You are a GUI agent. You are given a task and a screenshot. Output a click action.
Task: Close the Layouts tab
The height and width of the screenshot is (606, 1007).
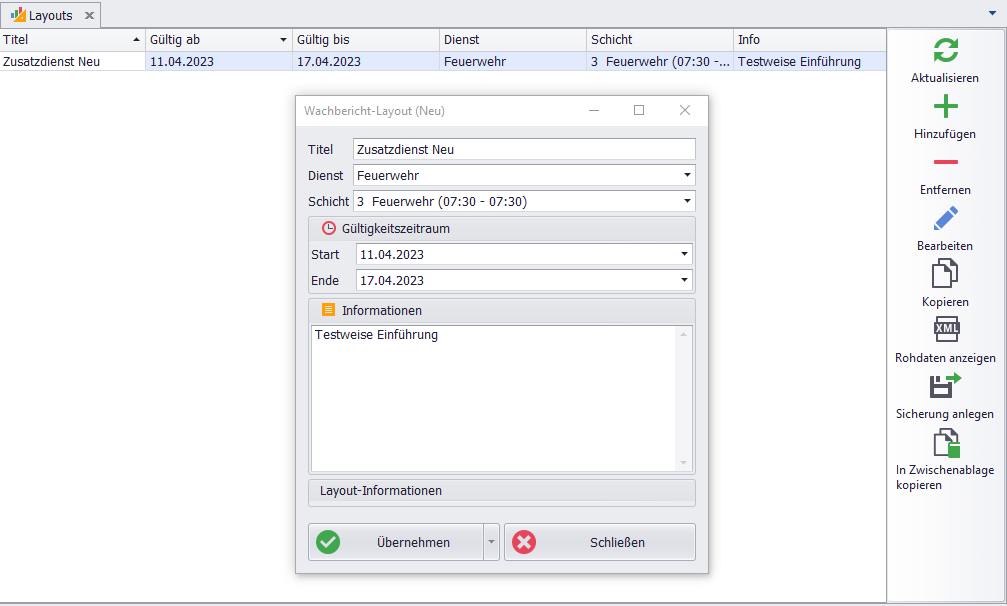[89, 16]
